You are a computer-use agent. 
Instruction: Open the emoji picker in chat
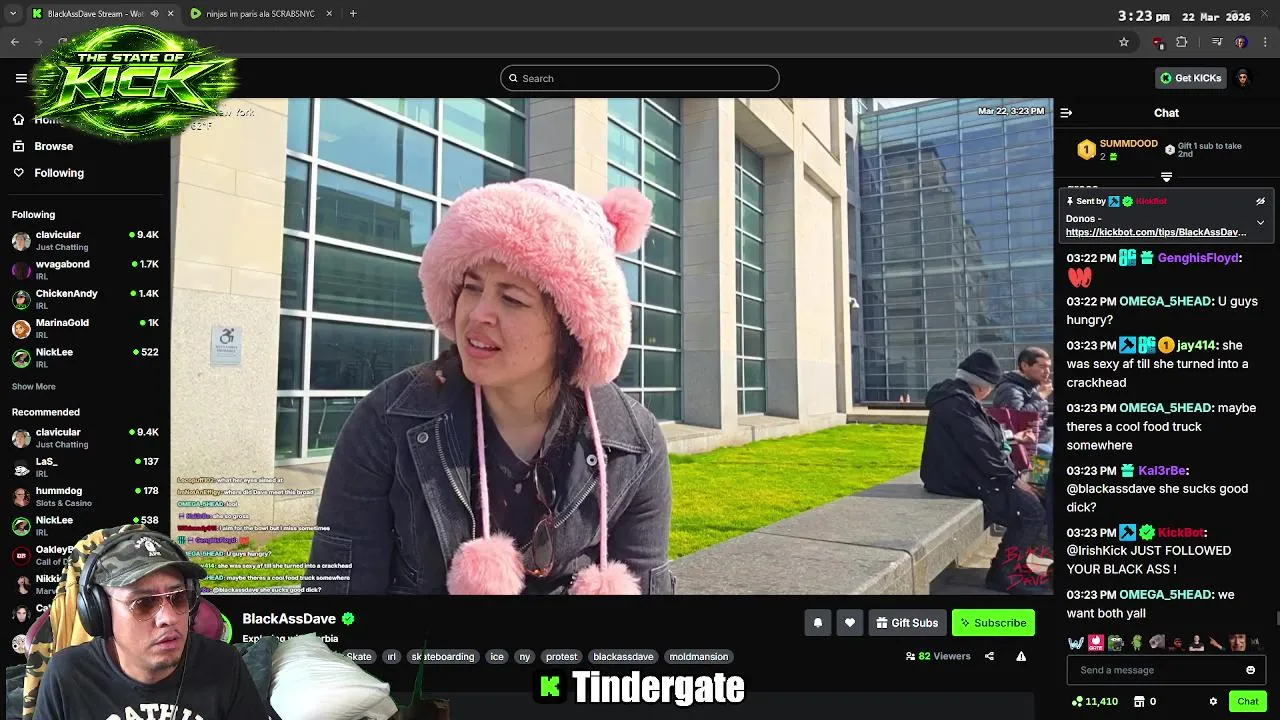1250,670
